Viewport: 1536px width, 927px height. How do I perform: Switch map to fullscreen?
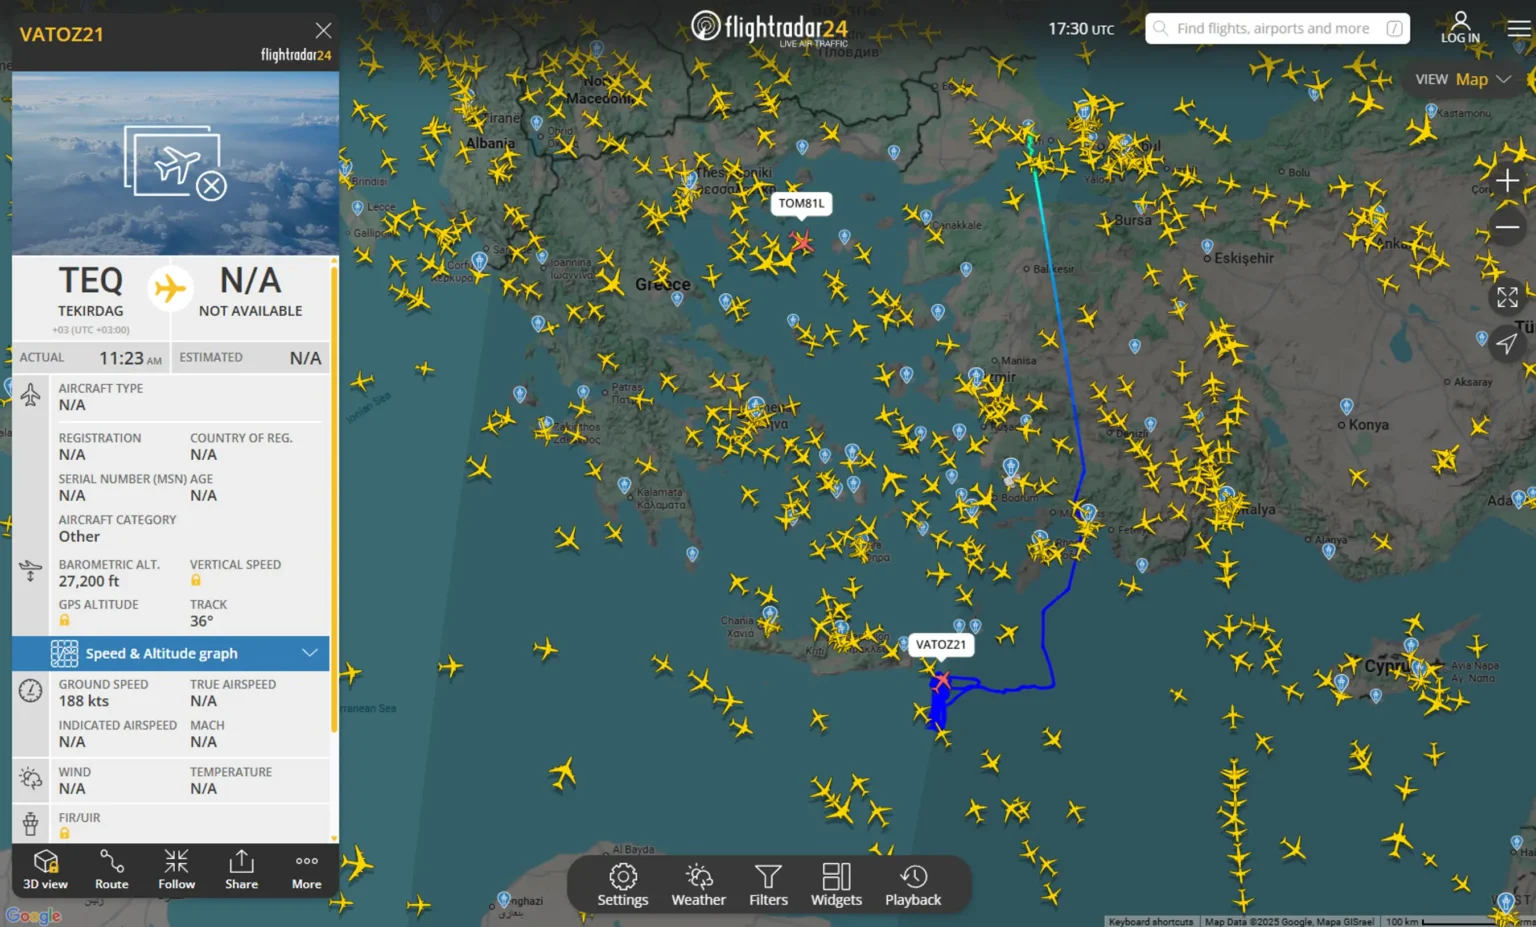pos(1507,297)
